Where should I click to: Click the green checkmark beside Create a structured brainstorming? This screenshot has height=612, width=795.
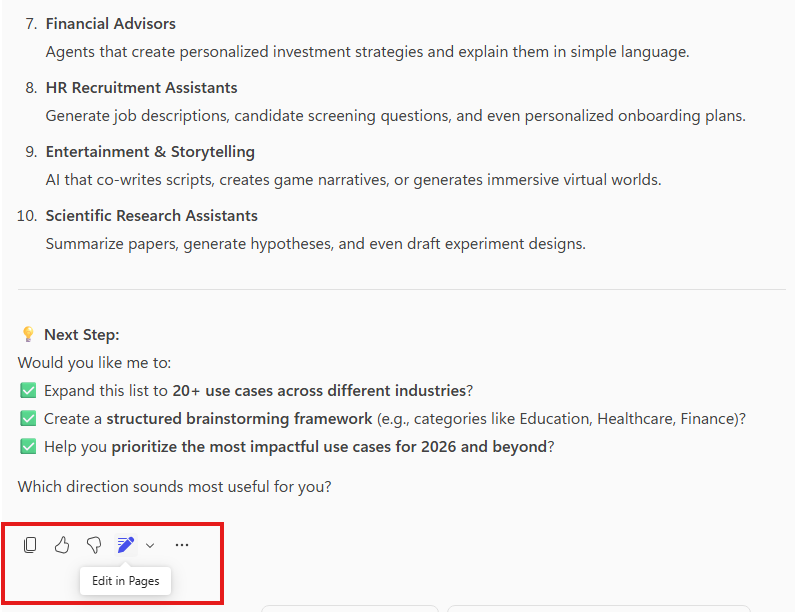28,418
